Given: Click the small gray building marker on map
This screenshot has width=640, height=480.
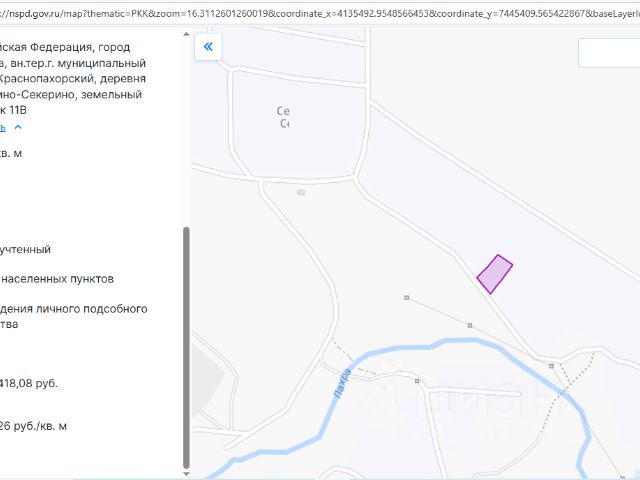Looking at the screenshot, I should tap(301, 192).
